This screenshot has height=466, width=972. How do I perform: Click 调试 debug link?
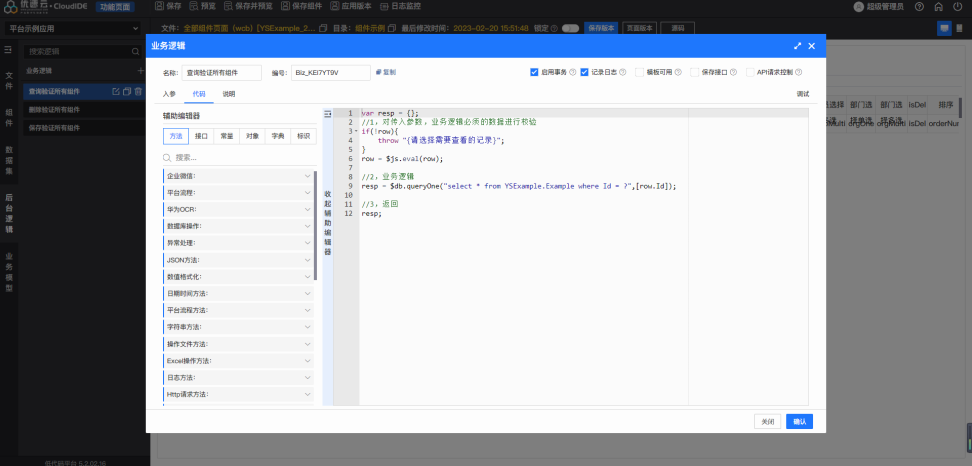803,94
